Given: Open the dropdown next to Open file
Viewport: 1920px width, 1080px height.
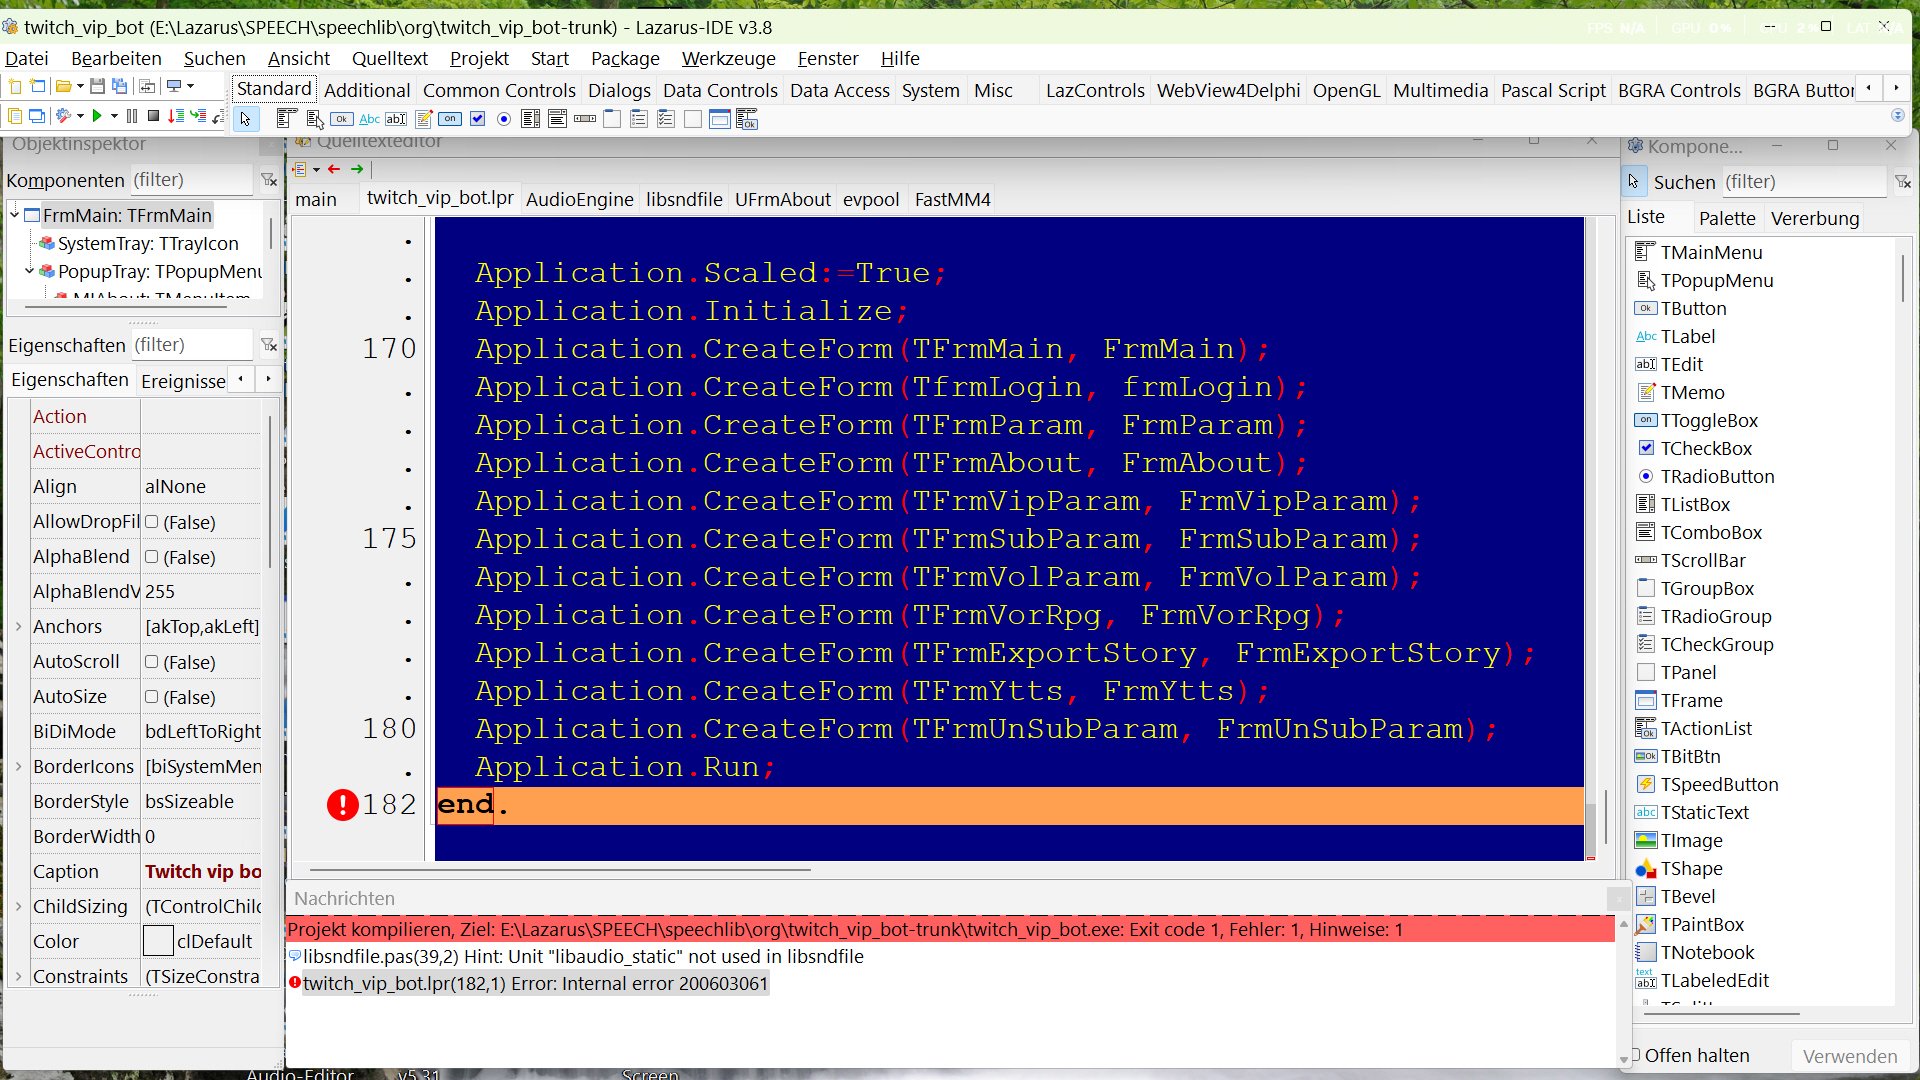Looking at the screenshot, I should pos(80,87).
